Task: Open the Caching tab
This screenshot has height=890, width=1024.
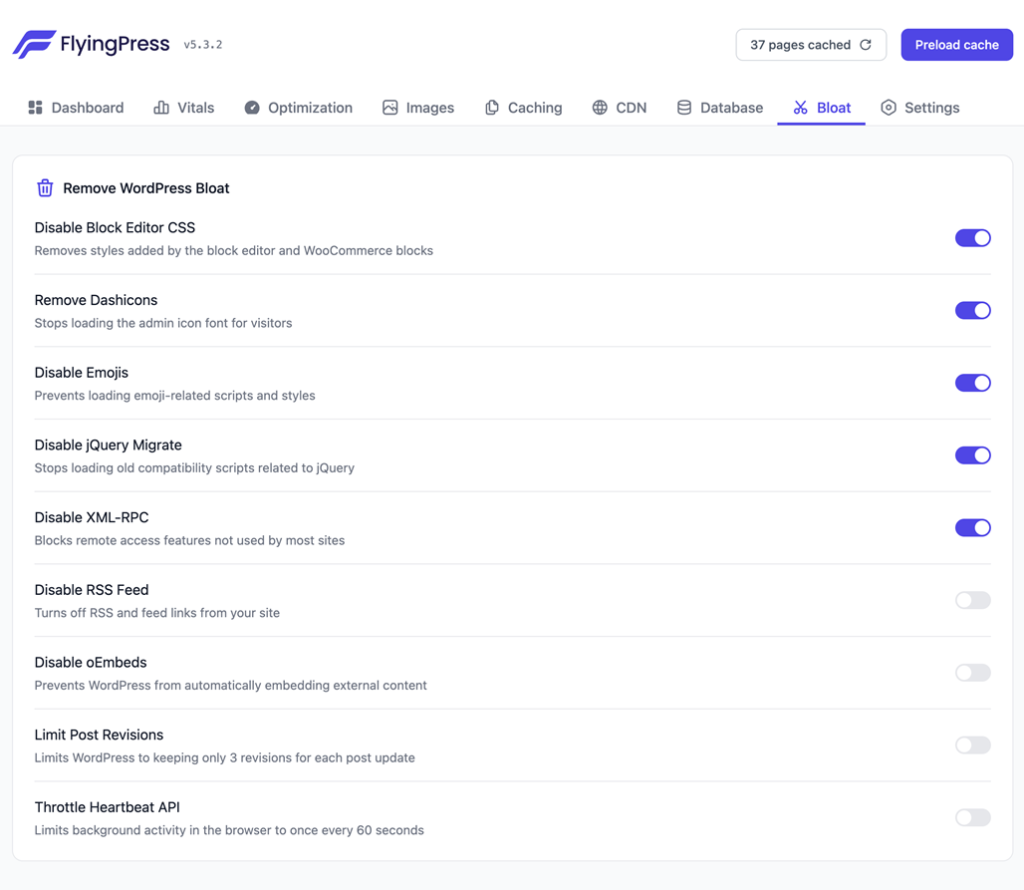Action: [523, 108]
